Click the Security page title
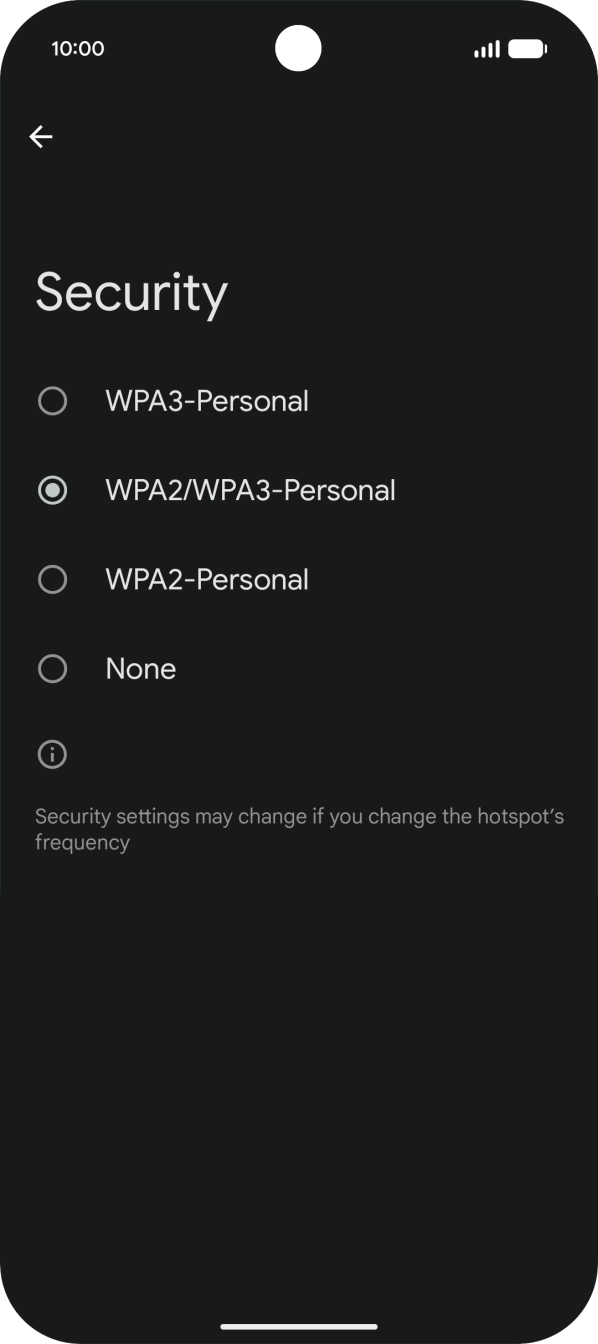 131,292
